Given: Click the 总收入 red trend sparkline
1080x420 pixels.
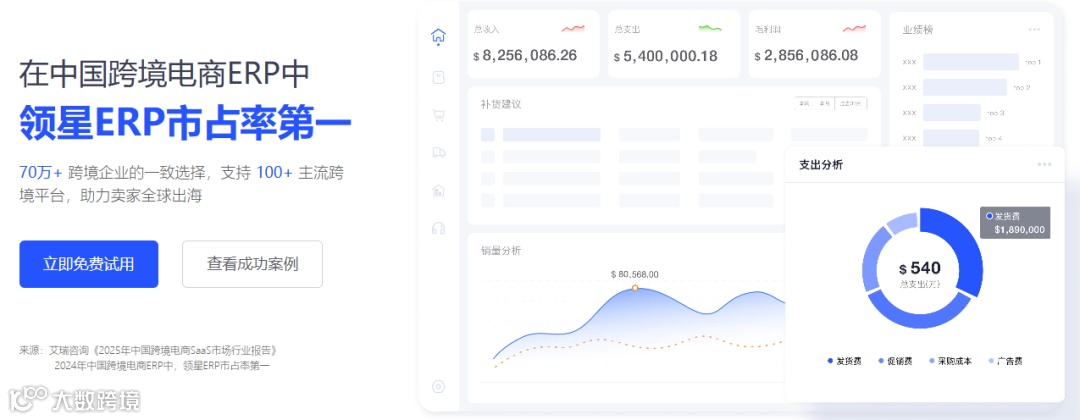Looking at the screenshot, I should (573, 29).
